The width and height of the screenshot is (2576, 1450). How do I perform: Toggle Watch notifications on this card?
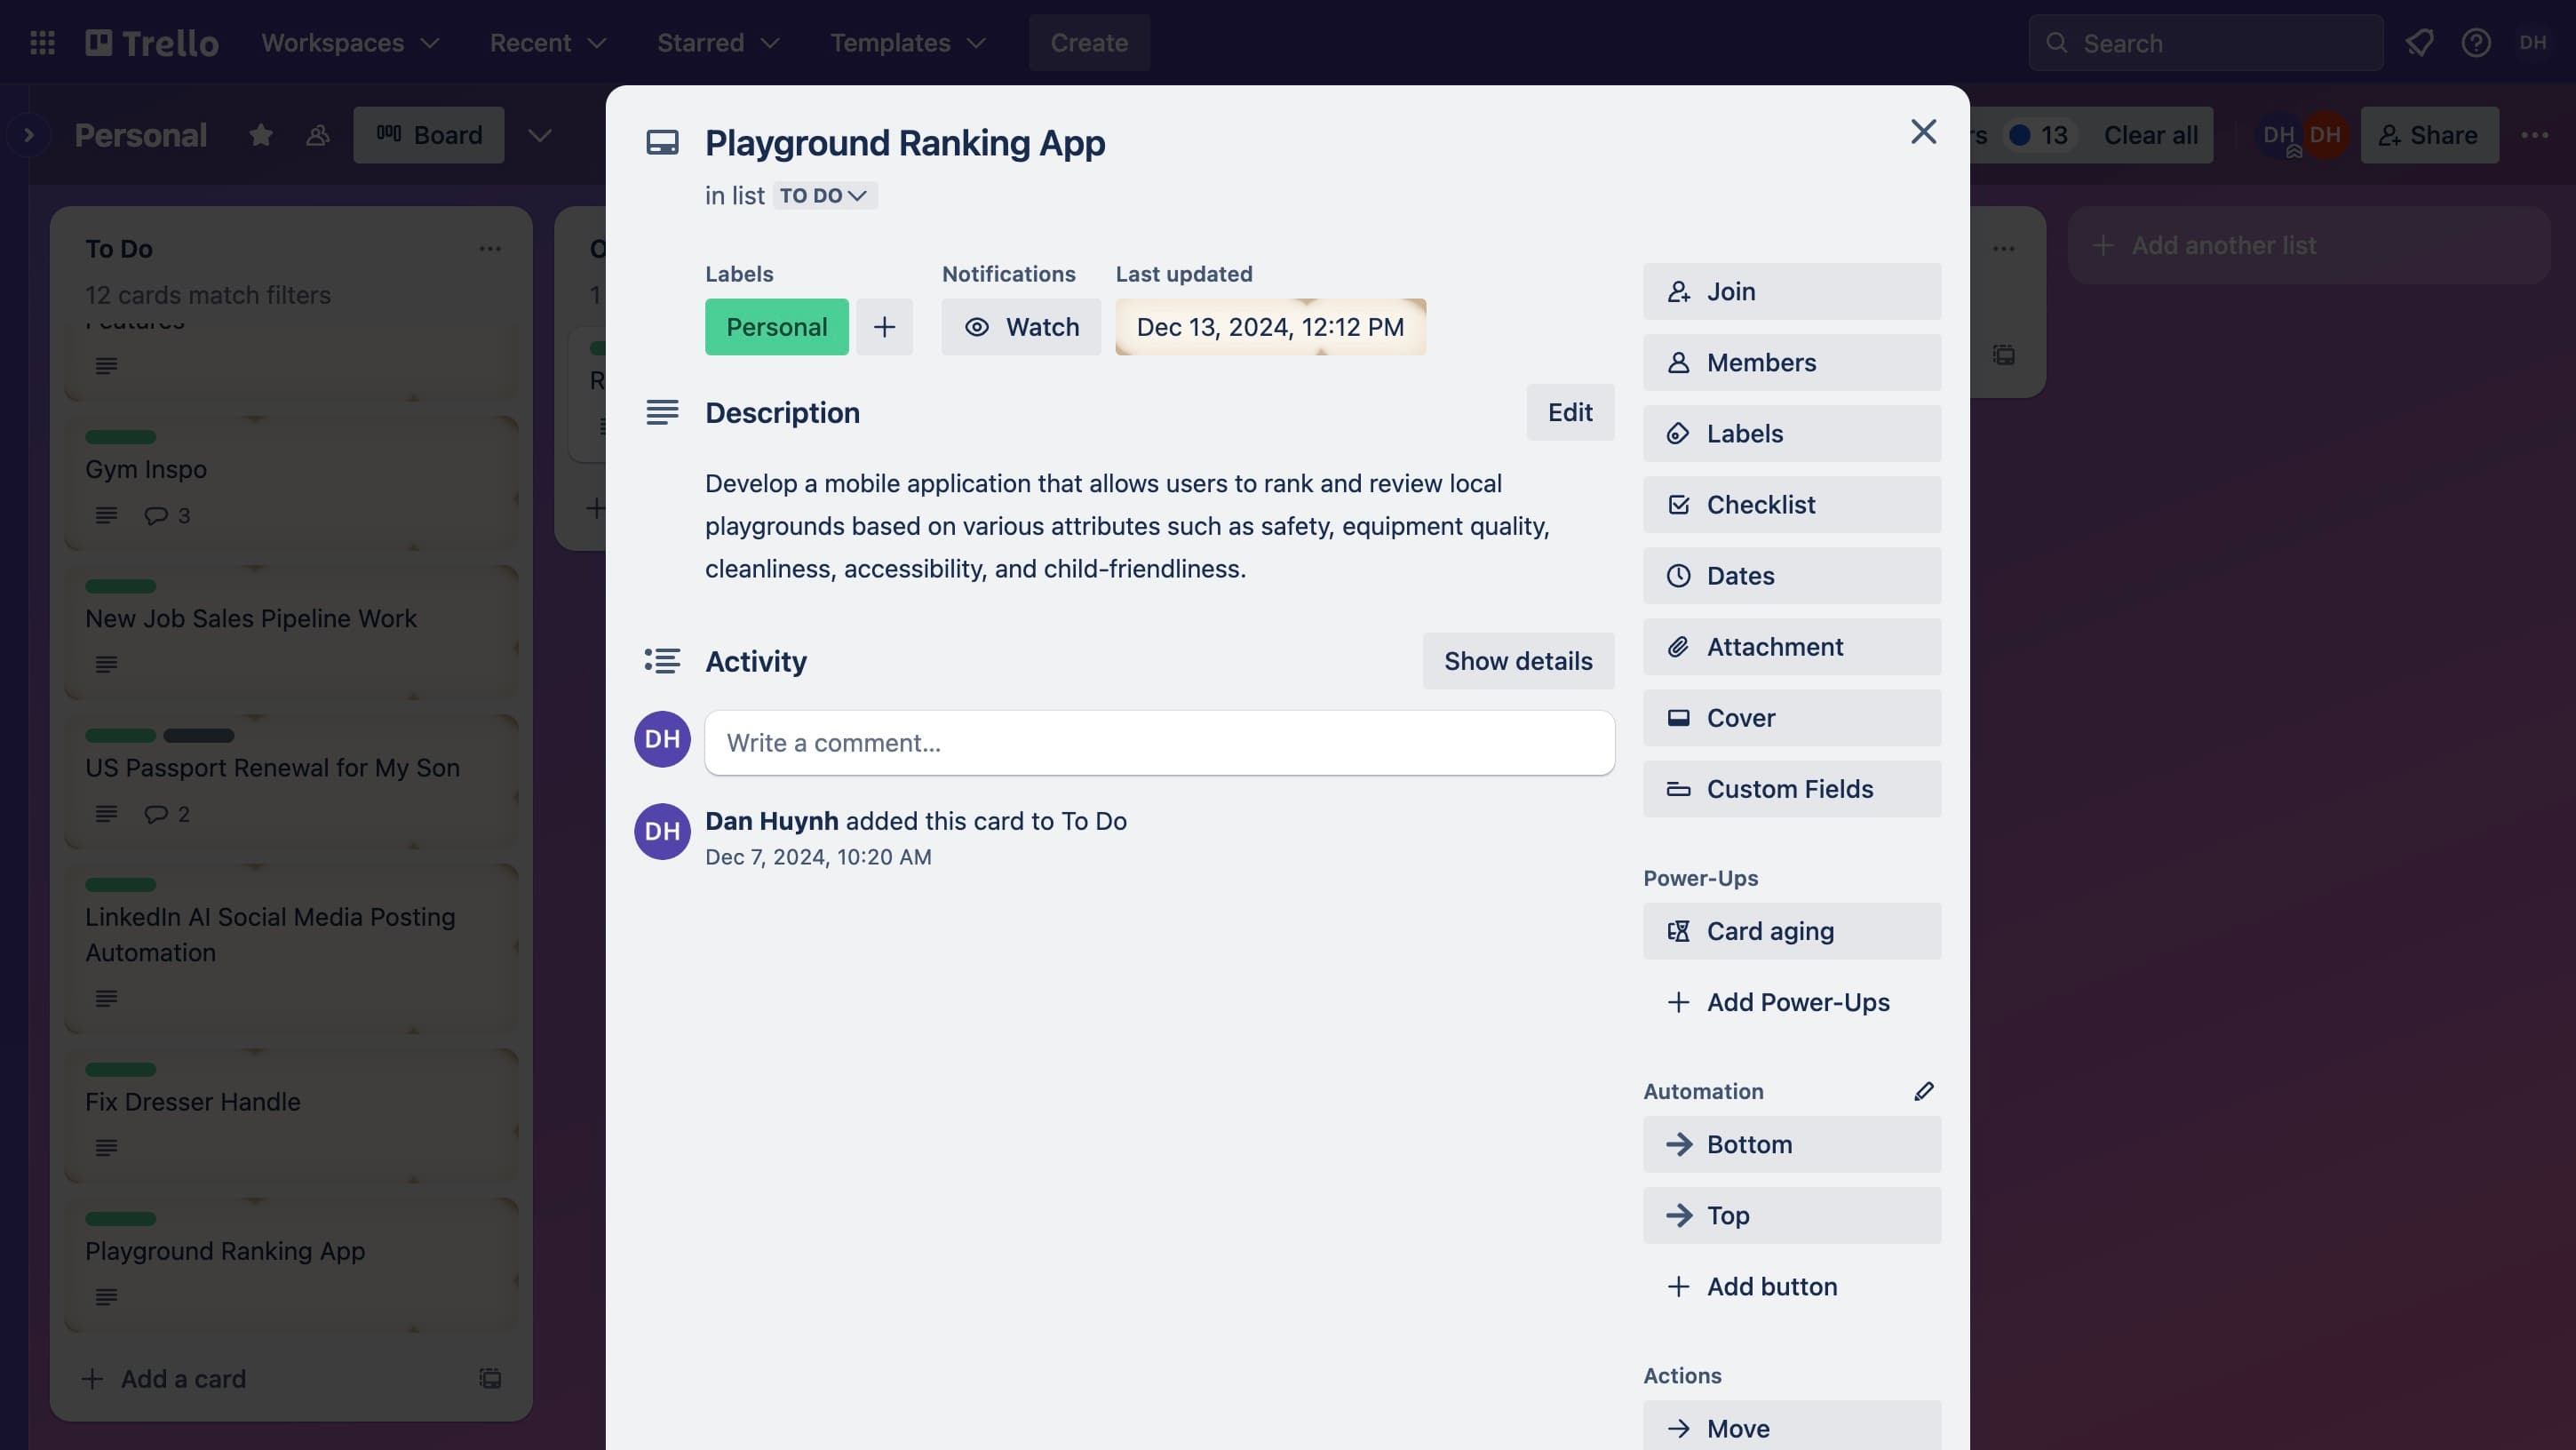[1021, 327]
